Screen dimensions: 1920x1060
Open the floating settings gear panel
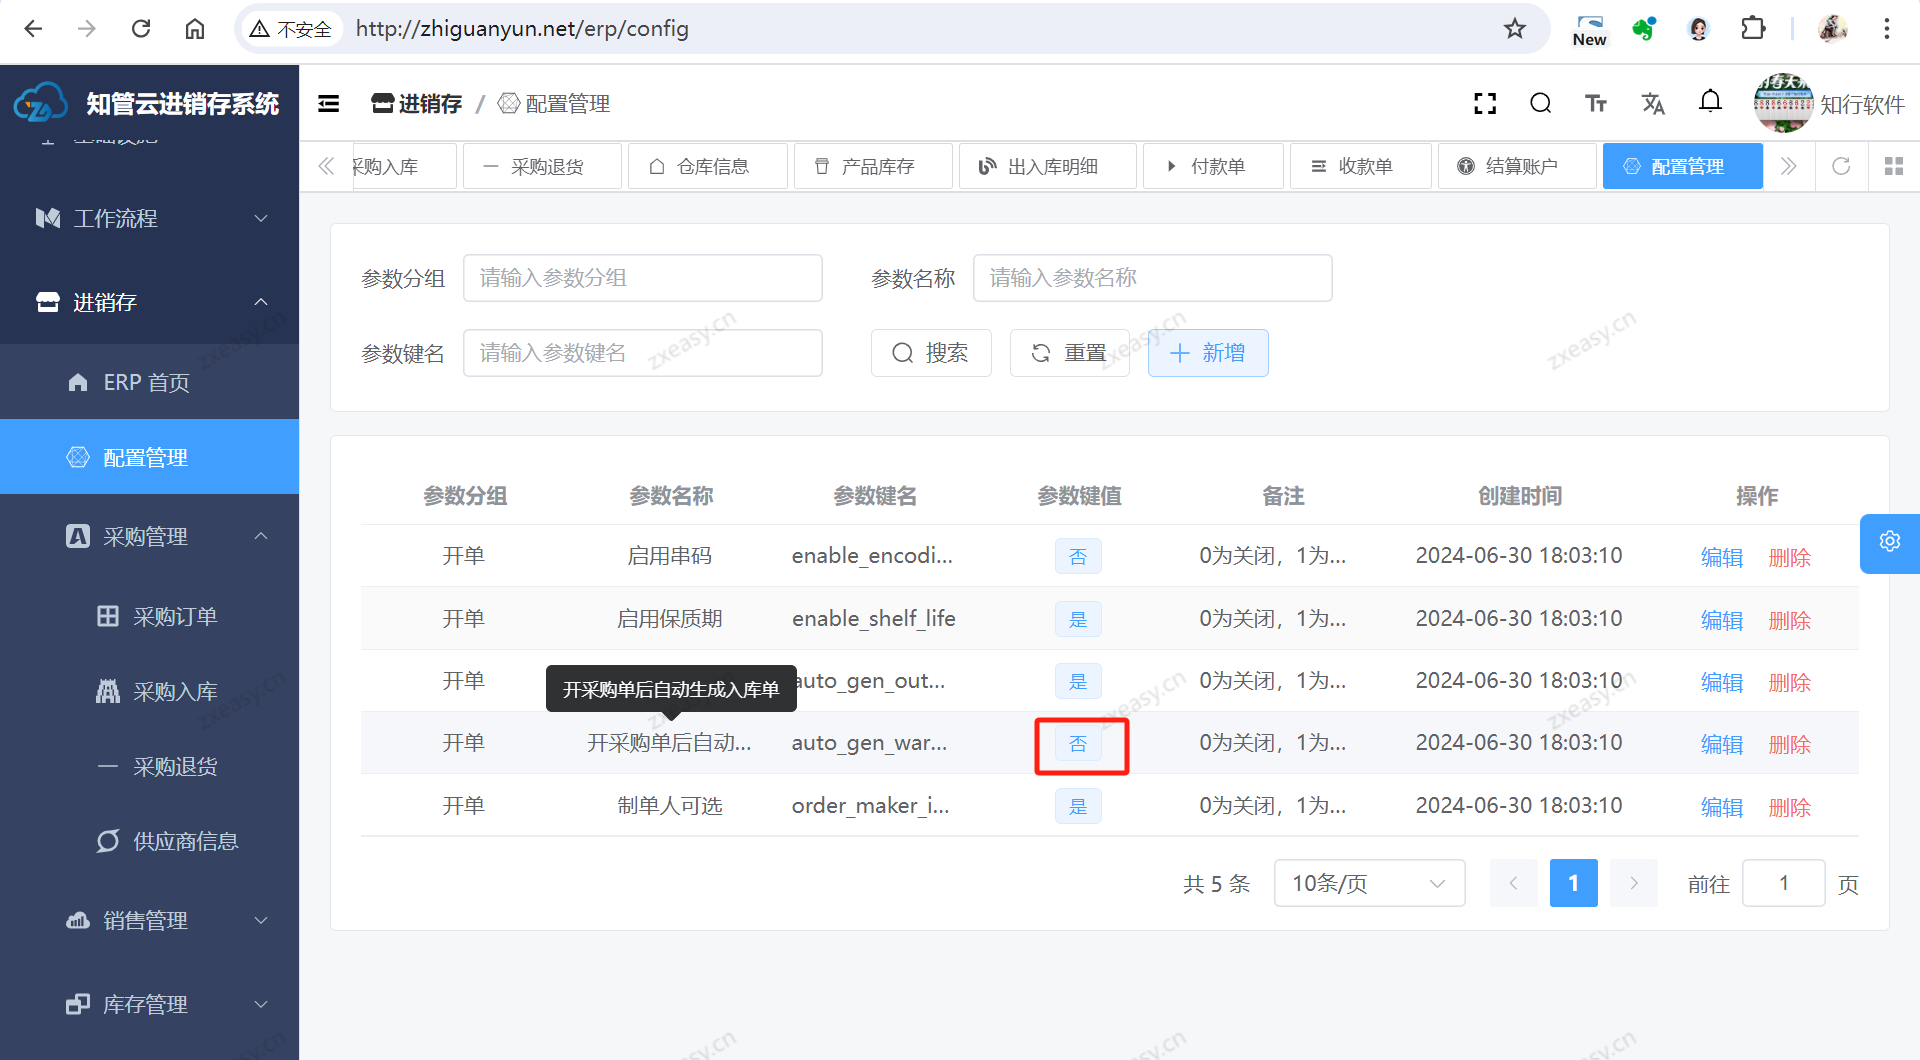(x=1889, y=542)
